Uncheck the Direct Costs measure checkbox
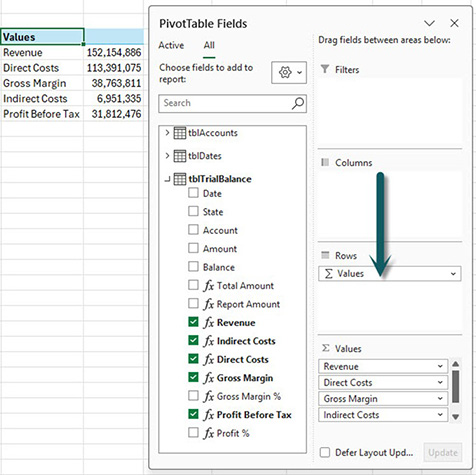The width and height of the screenshot is (476, 475). pos(193,359)
